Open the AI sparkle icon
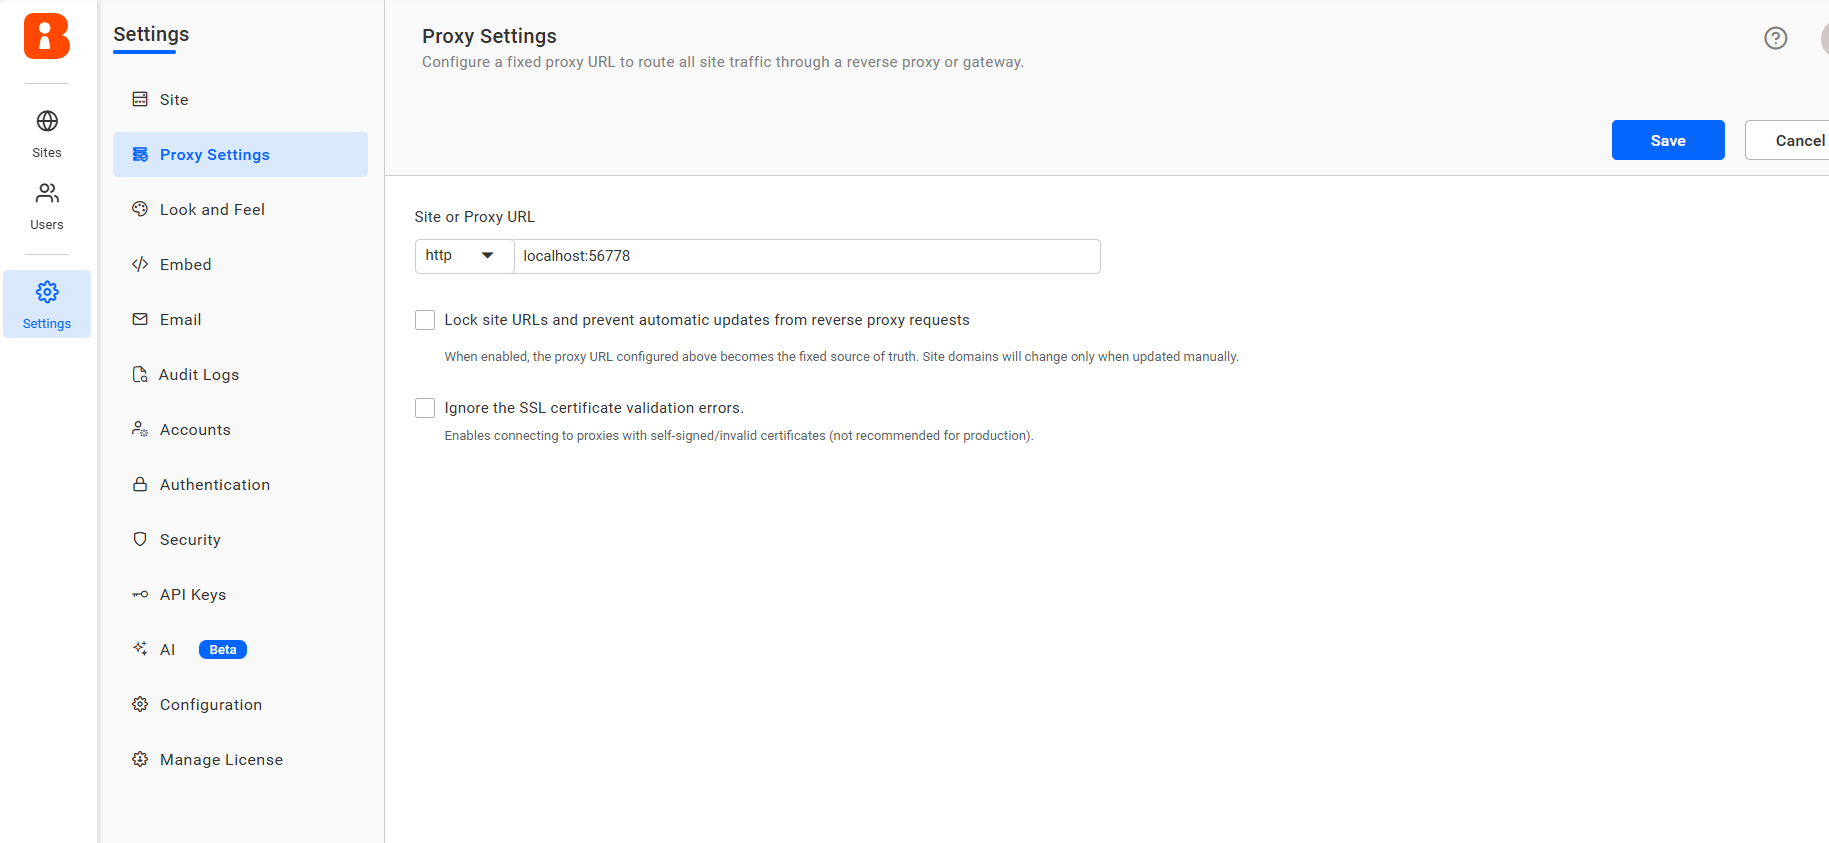 tap(140, 648)
